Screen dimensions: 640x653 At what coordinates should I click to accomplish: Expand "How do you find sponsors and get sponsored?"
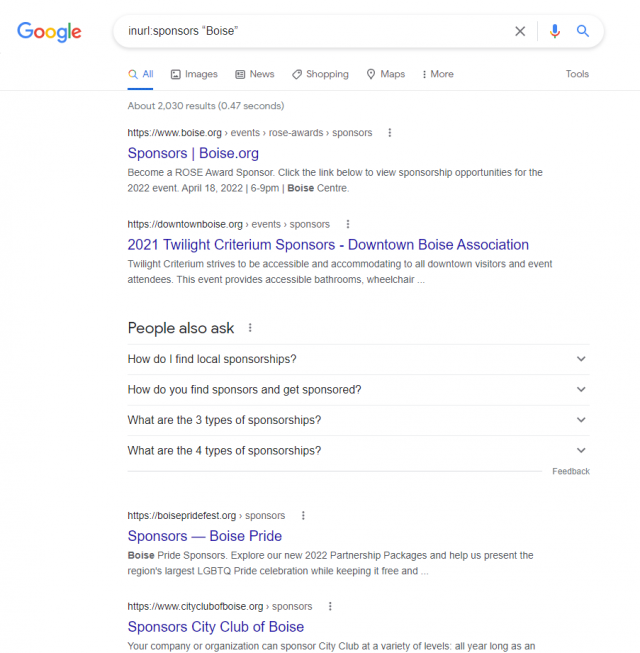click(581, 390)
